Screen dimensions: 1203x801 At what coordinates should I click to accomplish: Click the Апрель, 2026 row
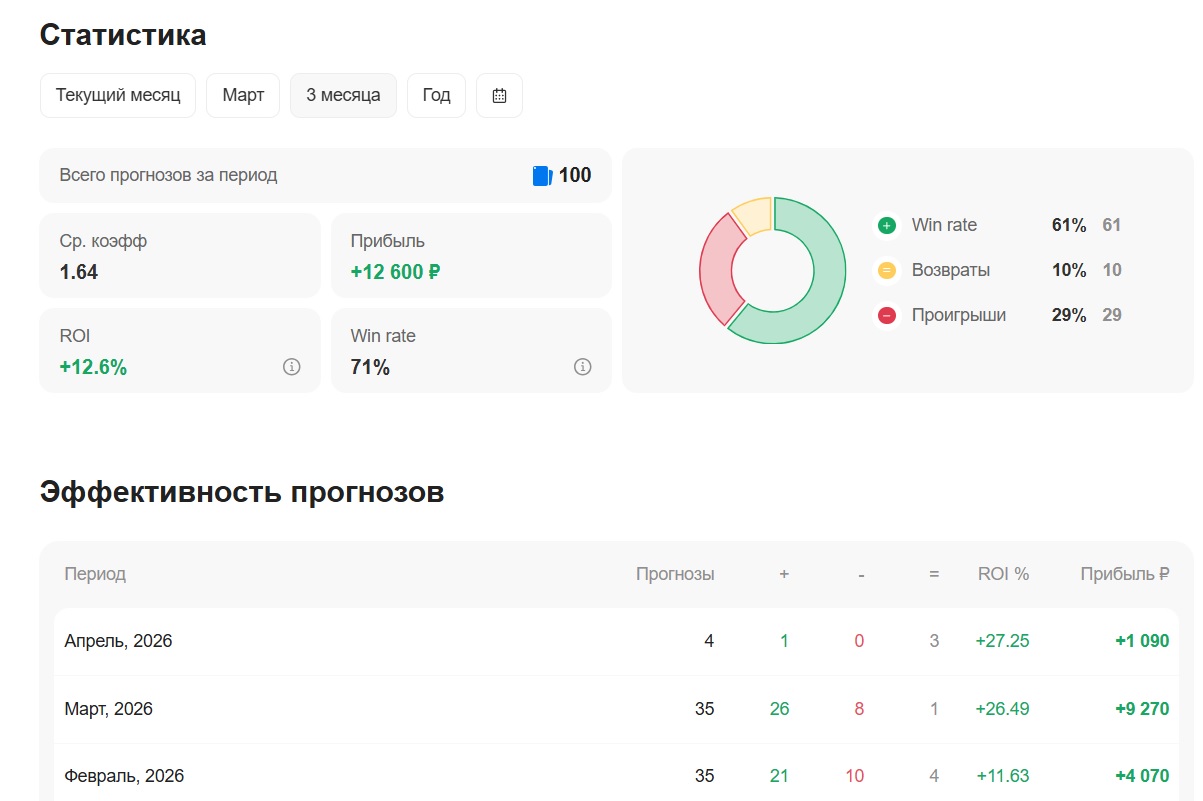coord(616,641)
